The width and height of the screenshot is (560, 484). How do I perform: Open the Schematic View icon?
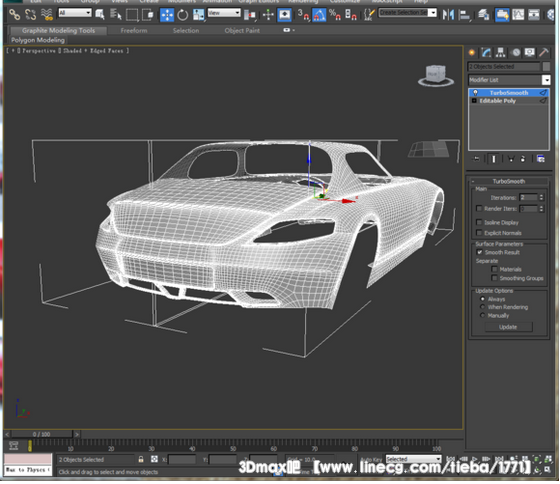pyautogui.click(x=534, y=15)
